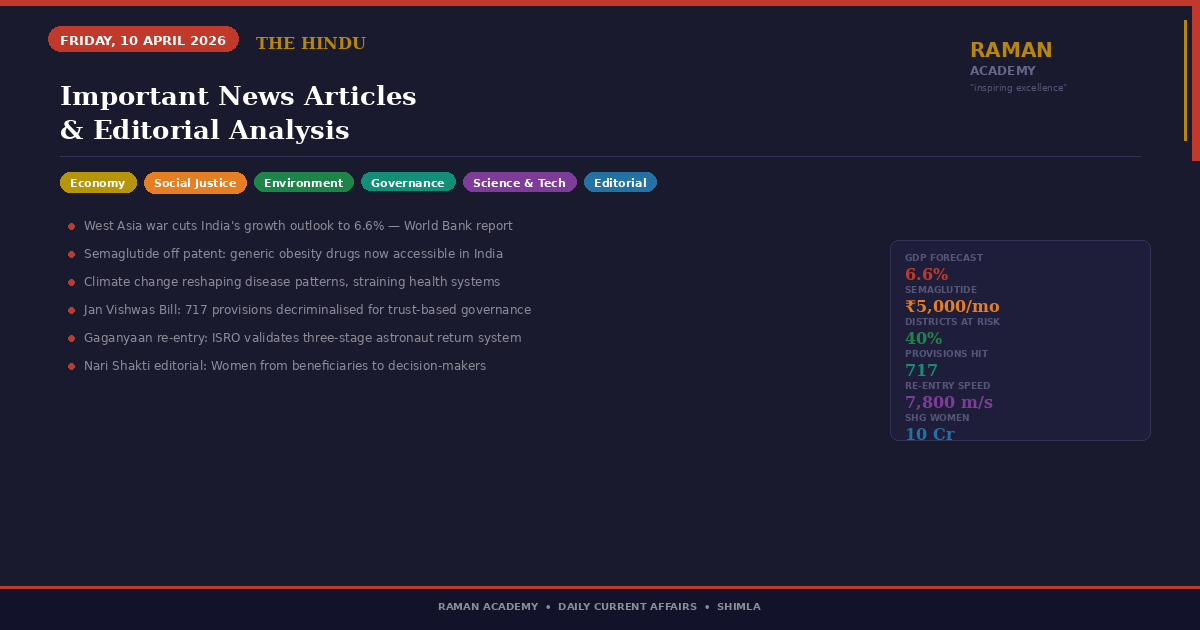The height and width of the screenshot is (630, 1200).
Task: Read the climate change disease patterns article
Action: click(292, 282)
